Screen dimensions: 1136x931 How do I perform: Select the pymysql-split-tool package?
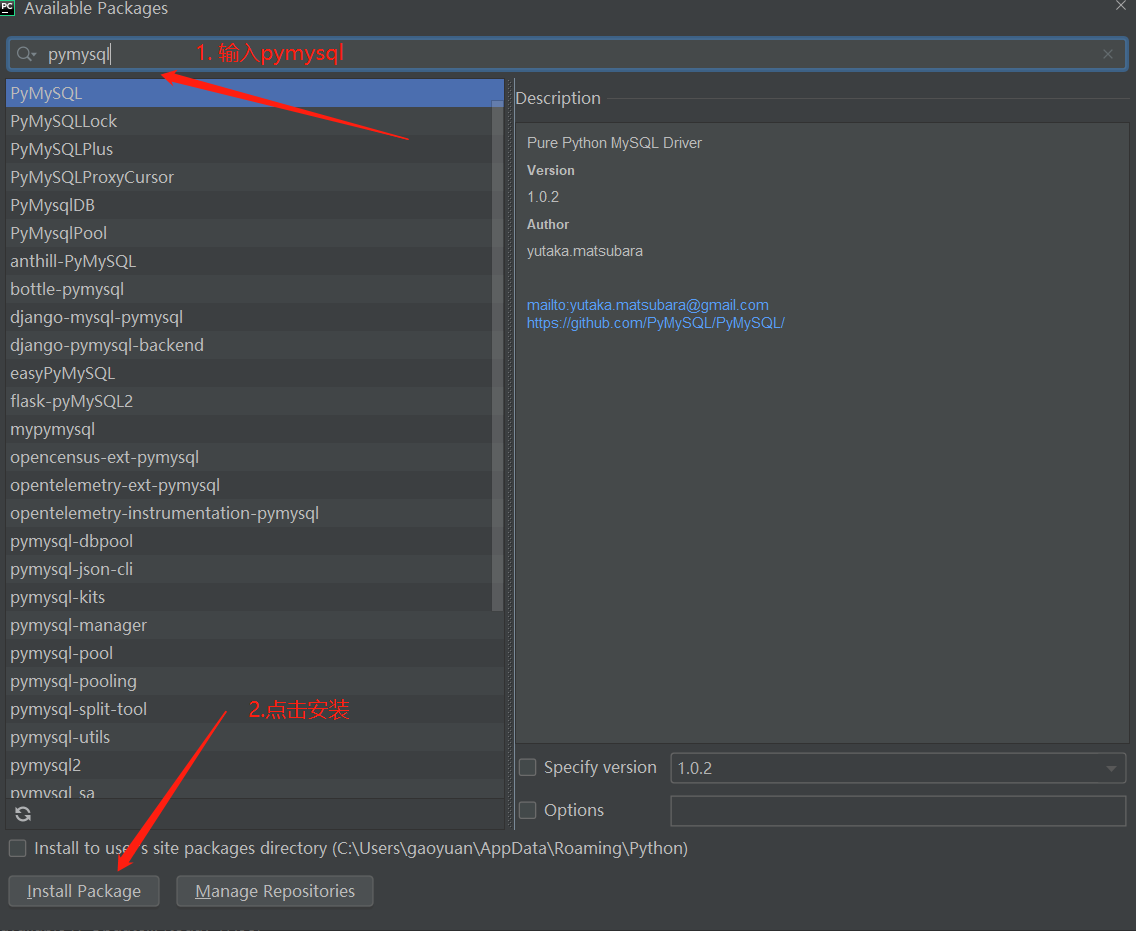[254, 709]
